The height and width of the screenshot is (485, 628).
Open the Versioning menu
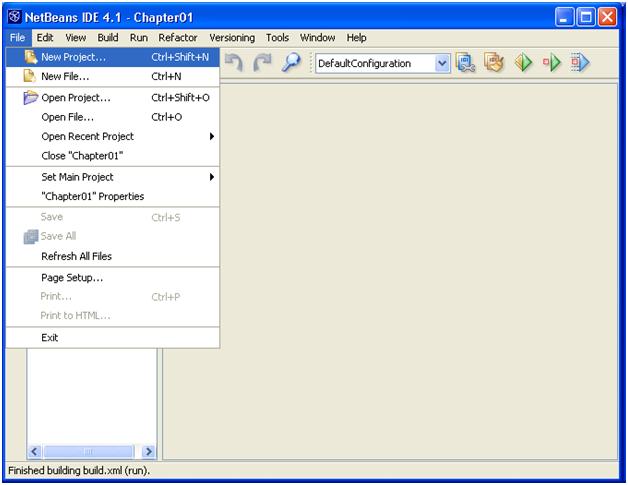coord(232,38)
